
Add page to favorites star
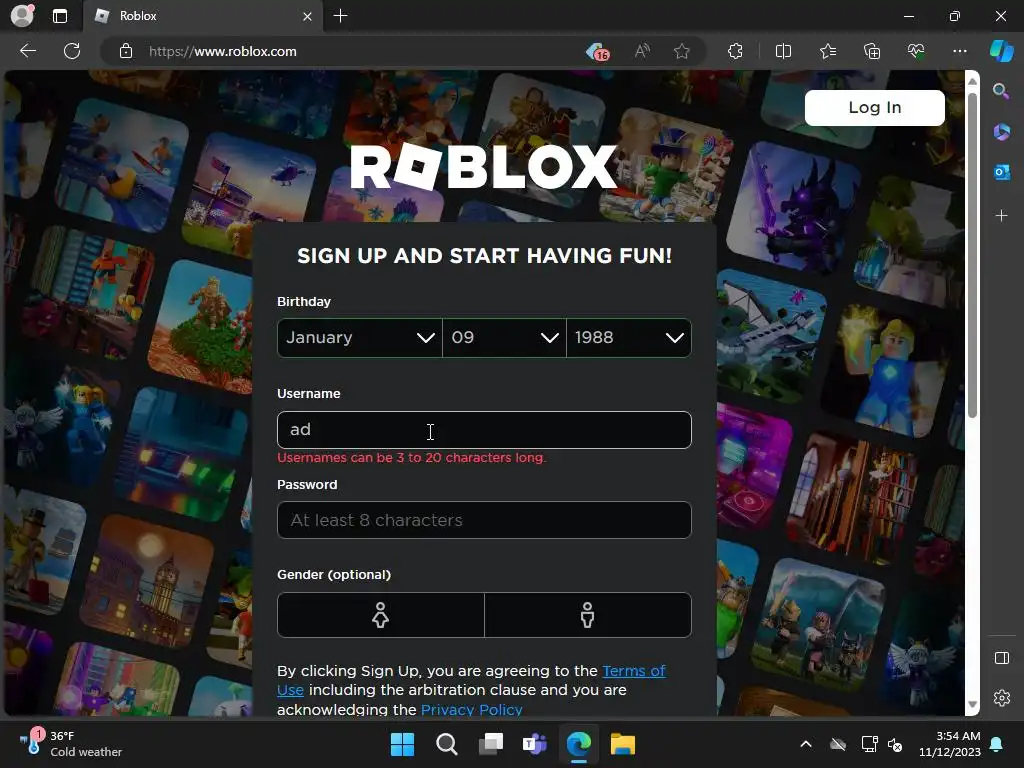tap(682, 51)
